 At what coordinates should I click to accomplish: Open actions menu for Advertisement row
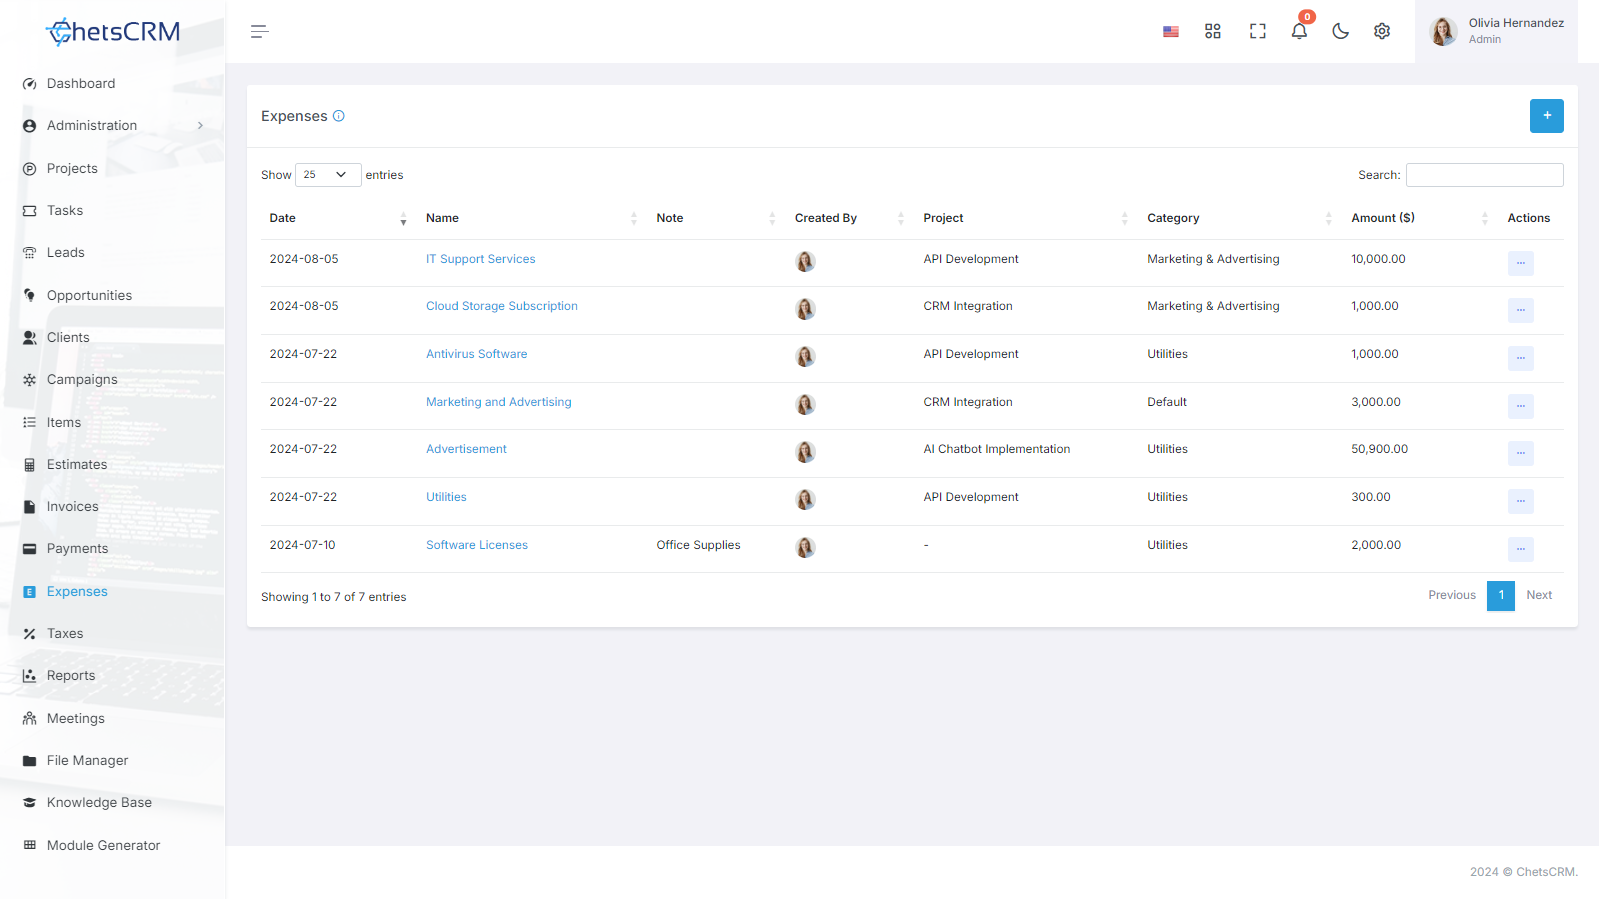1520,453
